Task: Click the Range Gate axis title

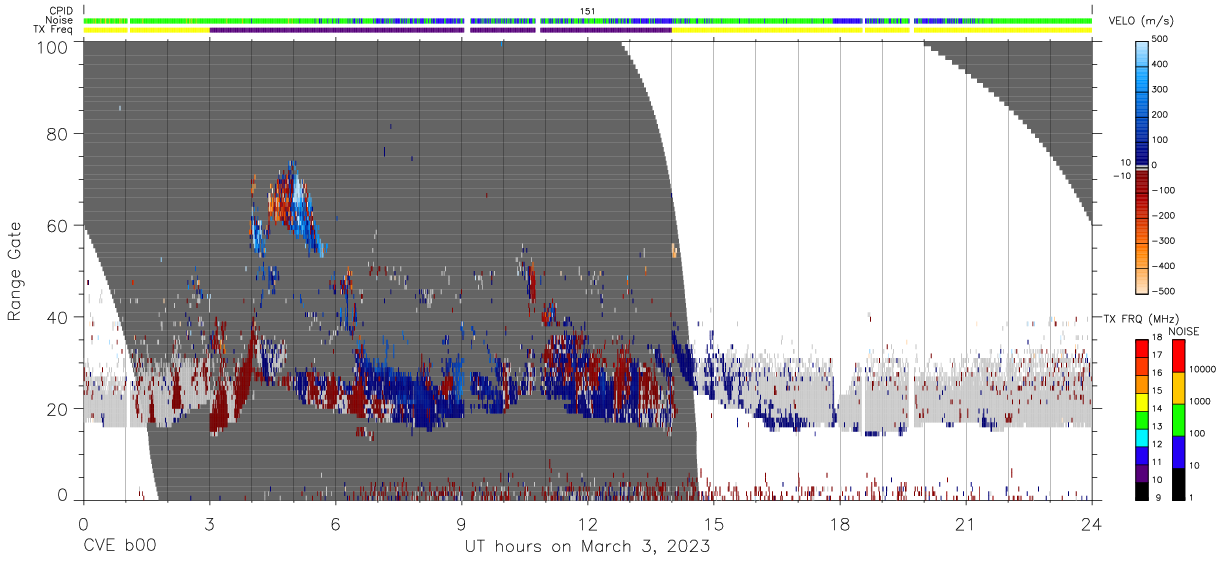Action: click(x=15, y=271)
